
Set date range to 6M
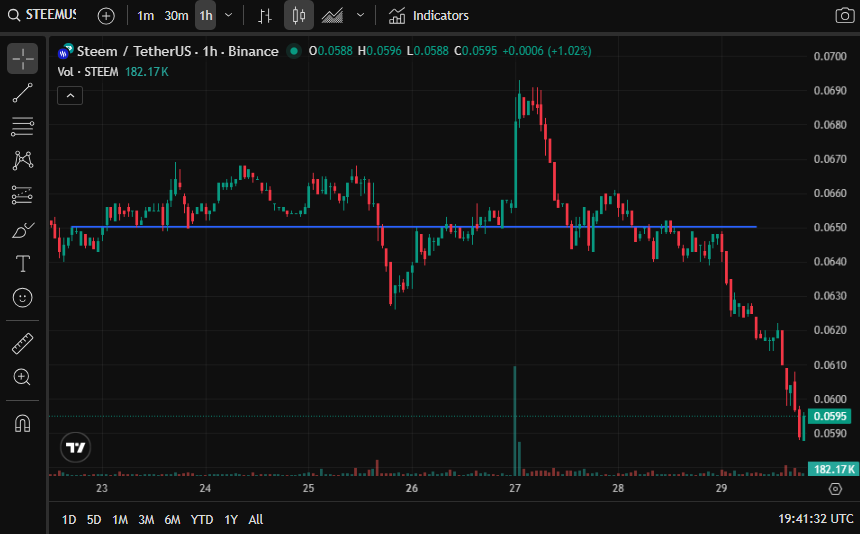click(172, 519)
